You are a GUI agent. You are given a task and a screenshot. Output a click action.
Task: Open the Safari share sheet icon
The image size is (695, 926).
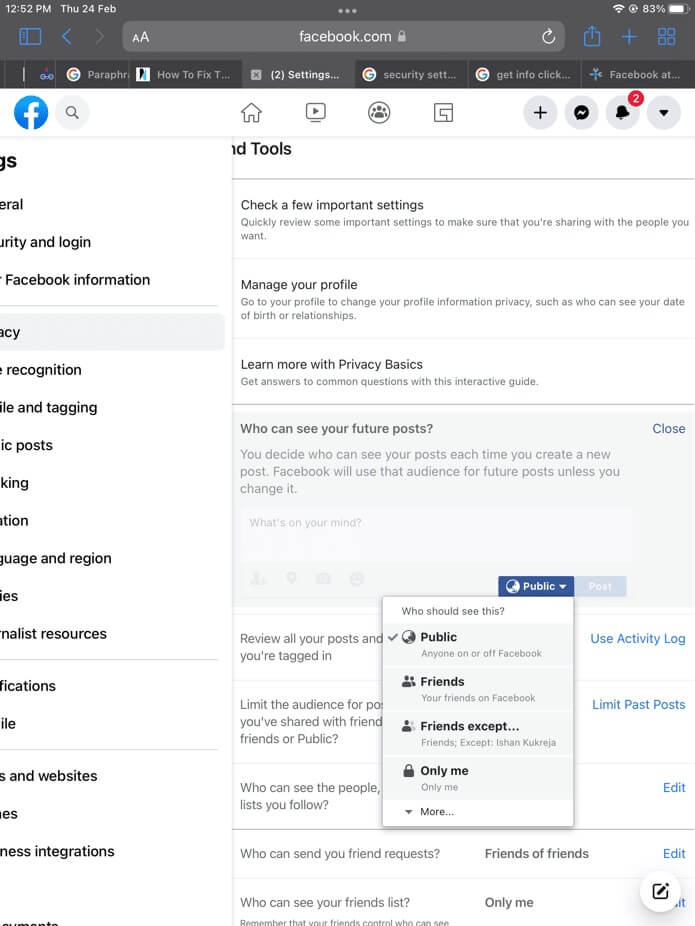click(x=592, y=37)
